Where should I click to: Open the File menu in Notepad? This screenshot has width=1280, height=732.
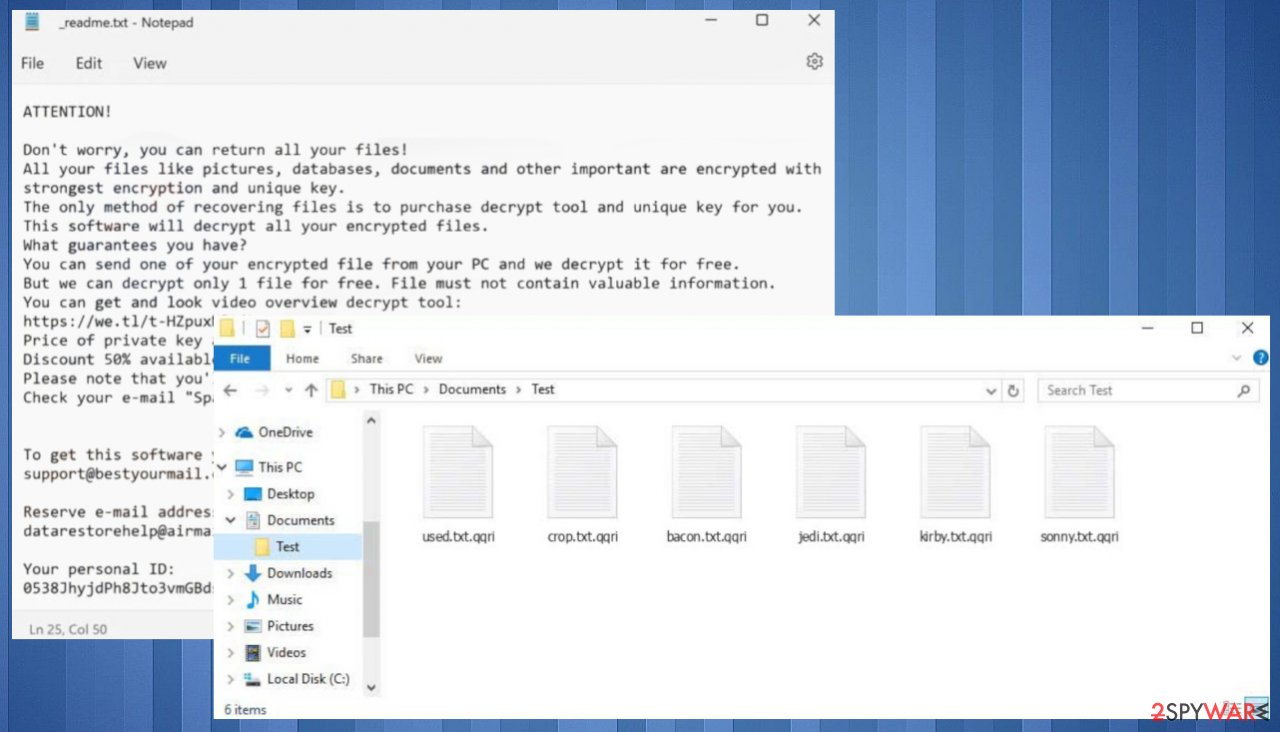click(32, 62)
